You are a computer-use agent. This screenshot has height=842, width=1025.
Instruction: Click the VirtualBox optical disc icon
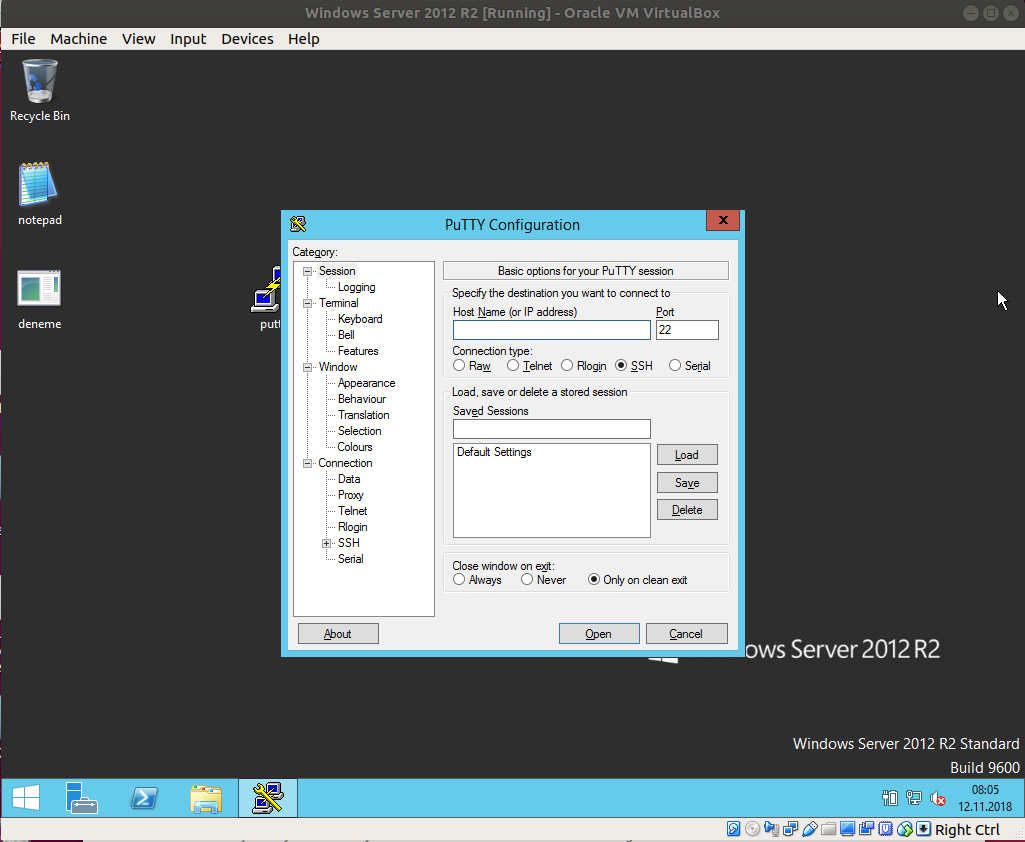click(752, 830)
